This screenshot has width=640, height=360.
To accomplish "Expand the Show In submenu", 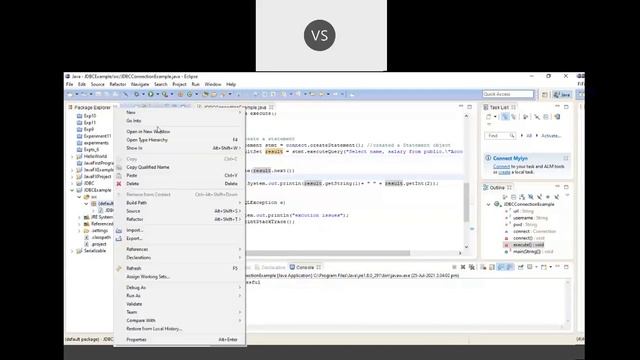I will point(180,148).
